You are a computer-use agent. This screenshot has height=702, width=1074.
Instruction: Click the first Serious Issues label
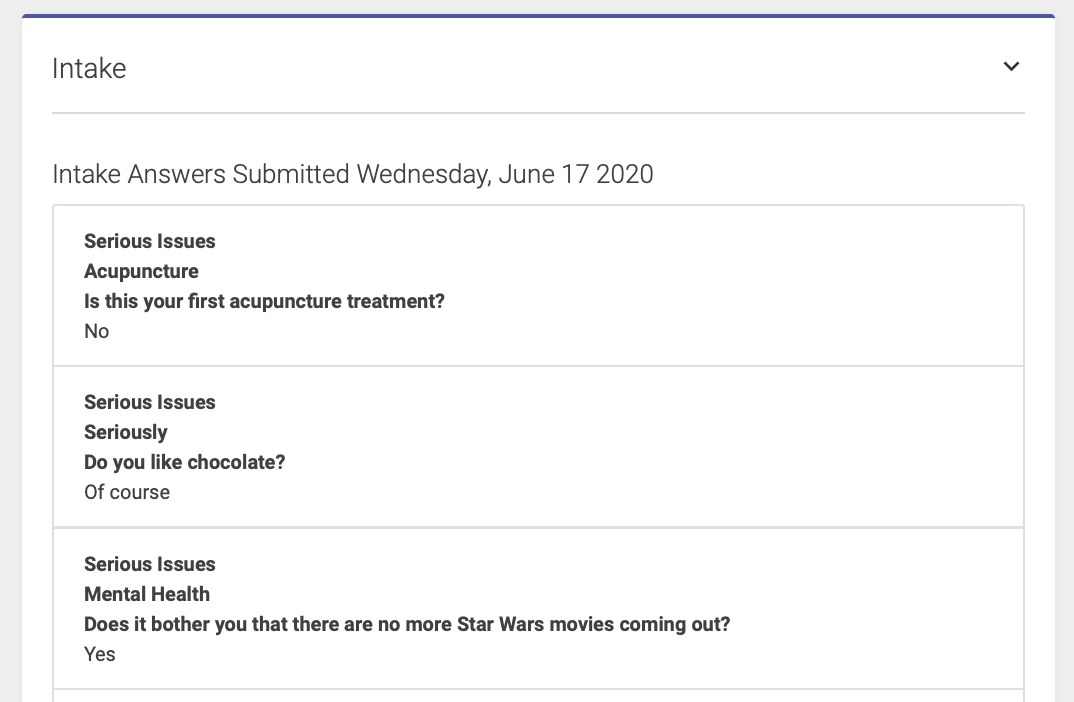pos(149,241)
